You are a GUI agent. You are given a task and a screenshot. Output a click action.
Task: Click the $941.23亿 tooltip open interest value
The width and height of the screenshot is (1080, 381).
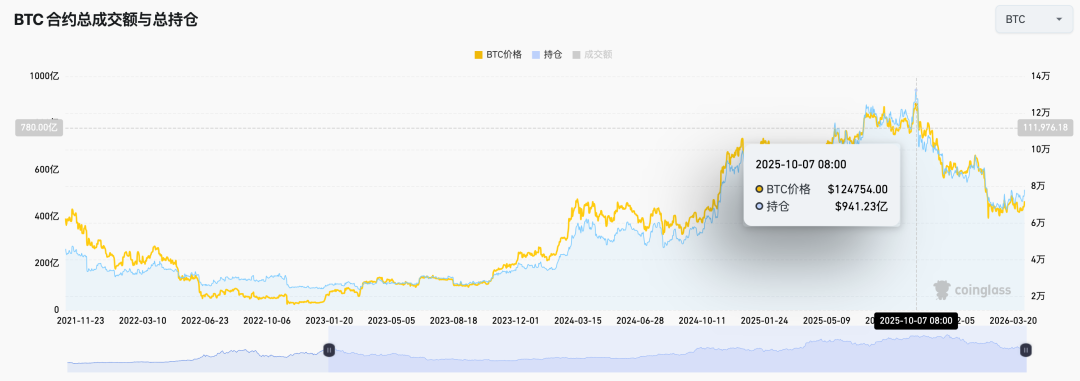[x=862, y=206]
